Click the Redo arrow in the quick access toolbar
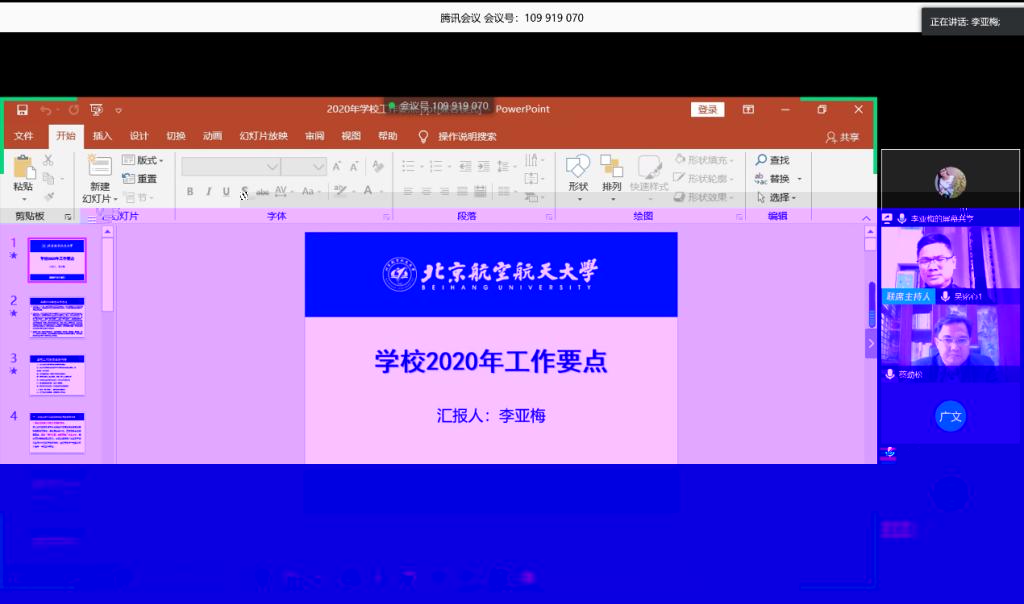 [x=74, y=110]
